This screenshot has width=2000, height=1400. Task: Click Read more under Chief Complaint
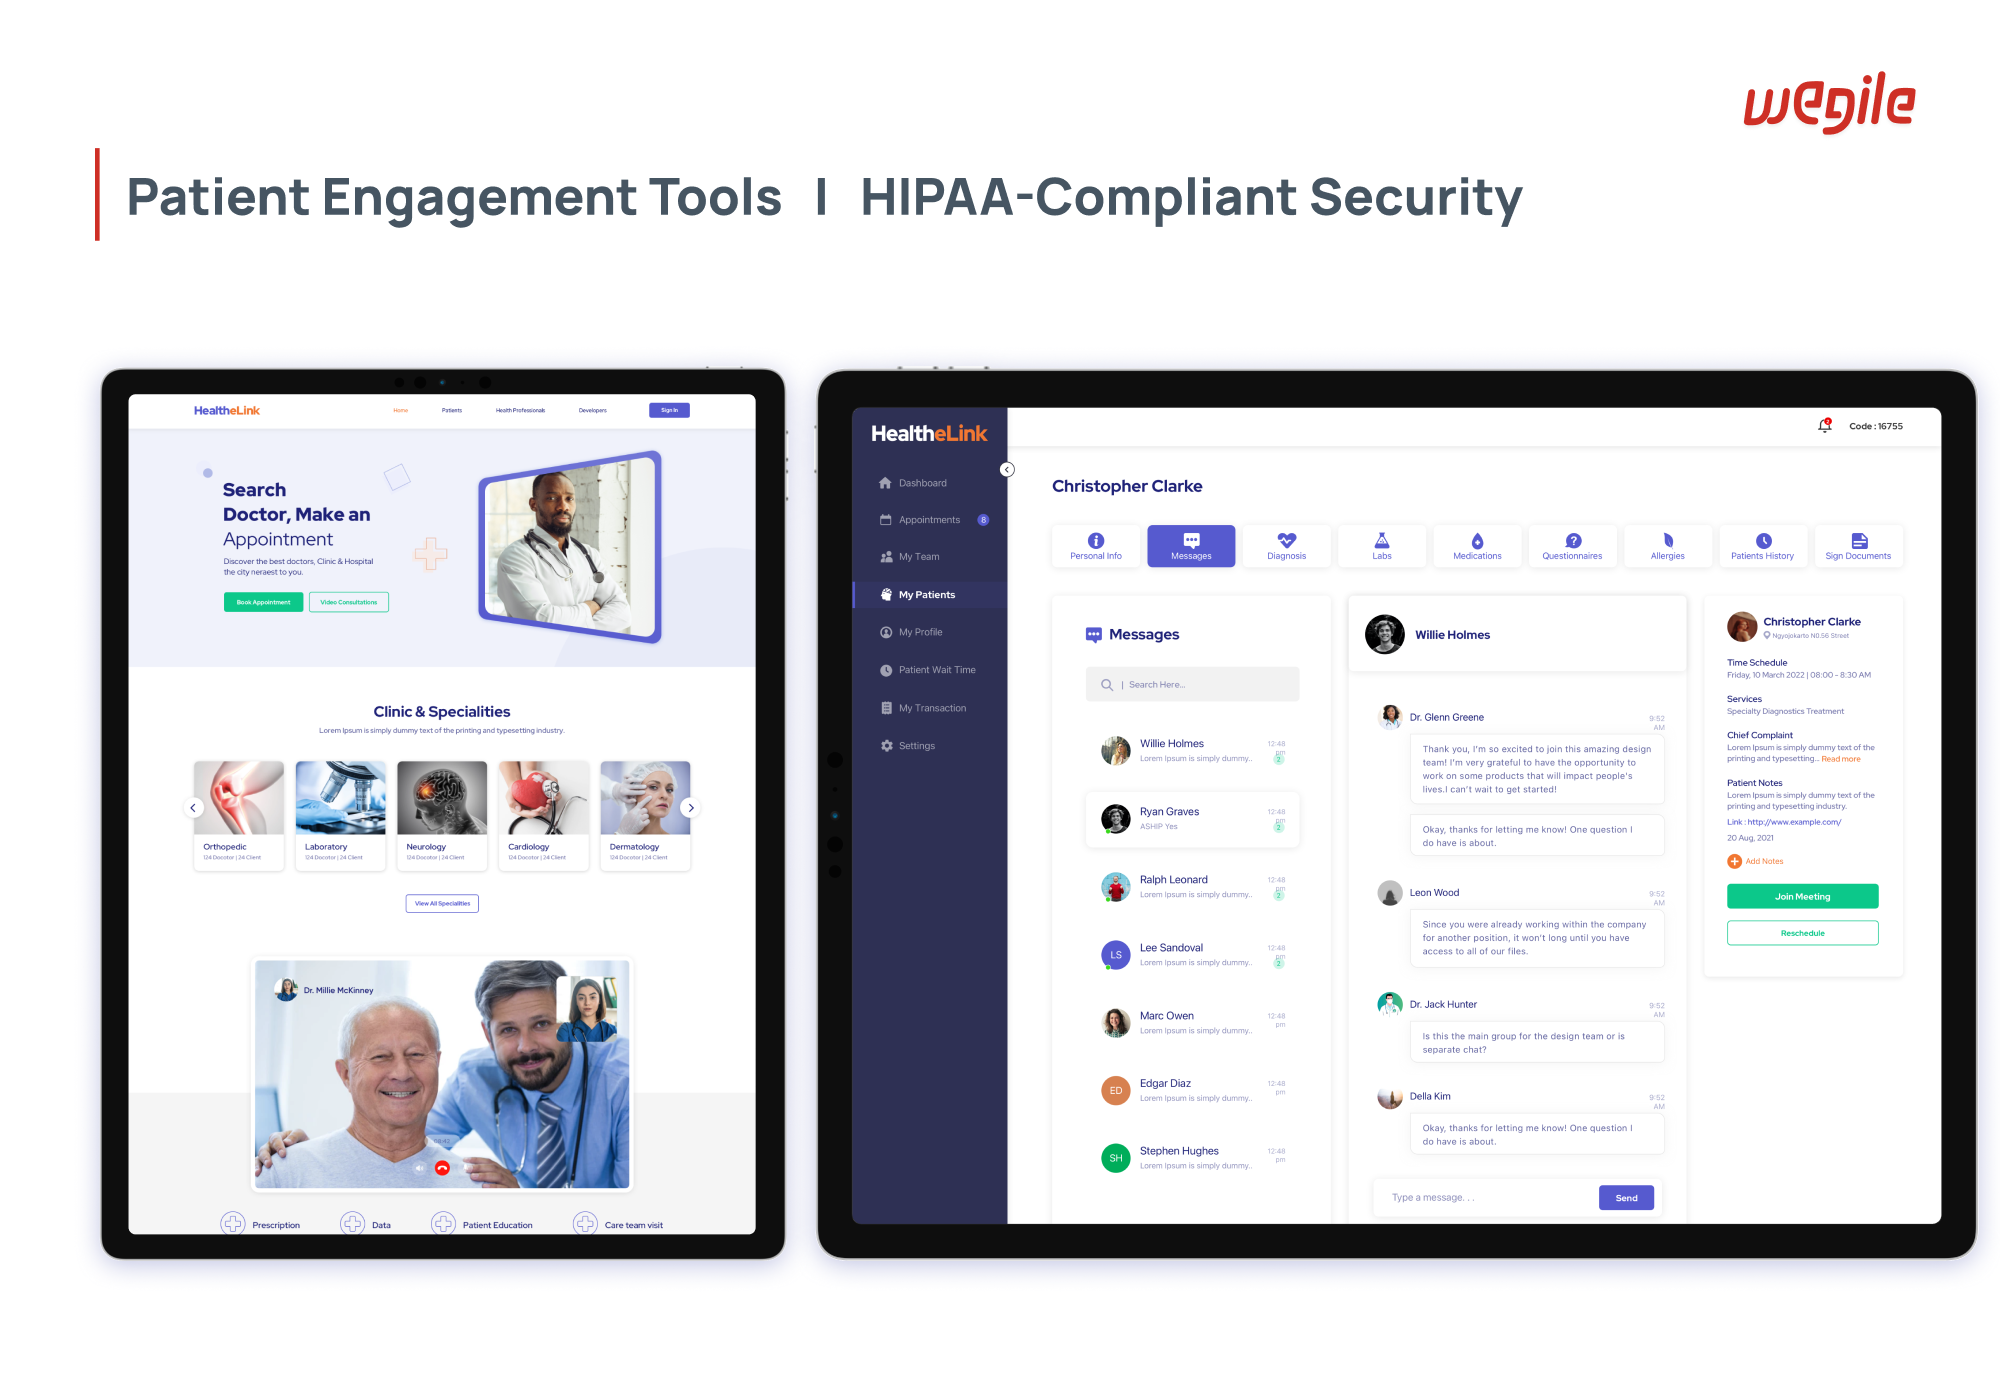[x=1841, y=759]
